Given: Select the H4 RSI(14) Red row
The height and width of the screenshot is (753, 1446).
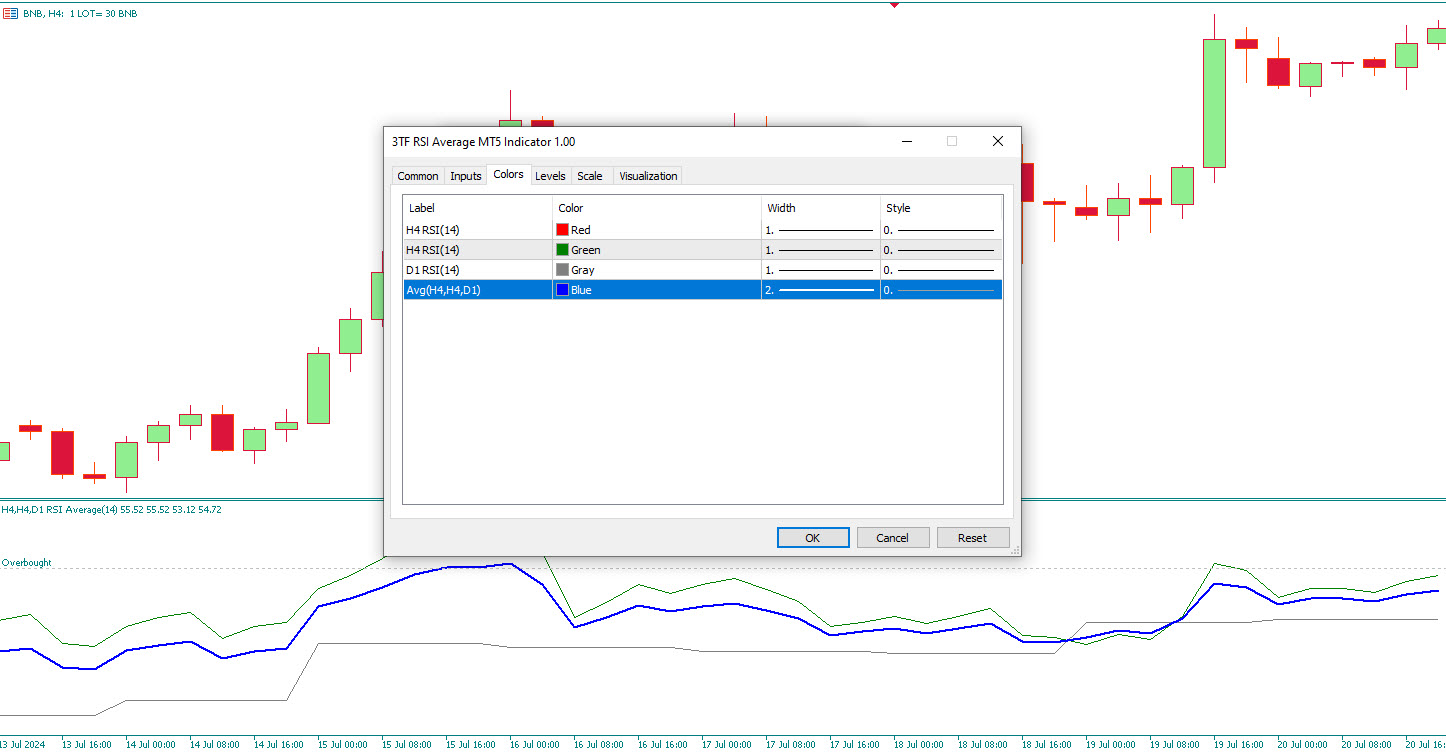Looking at the screenshot, I should coord(440,229).
